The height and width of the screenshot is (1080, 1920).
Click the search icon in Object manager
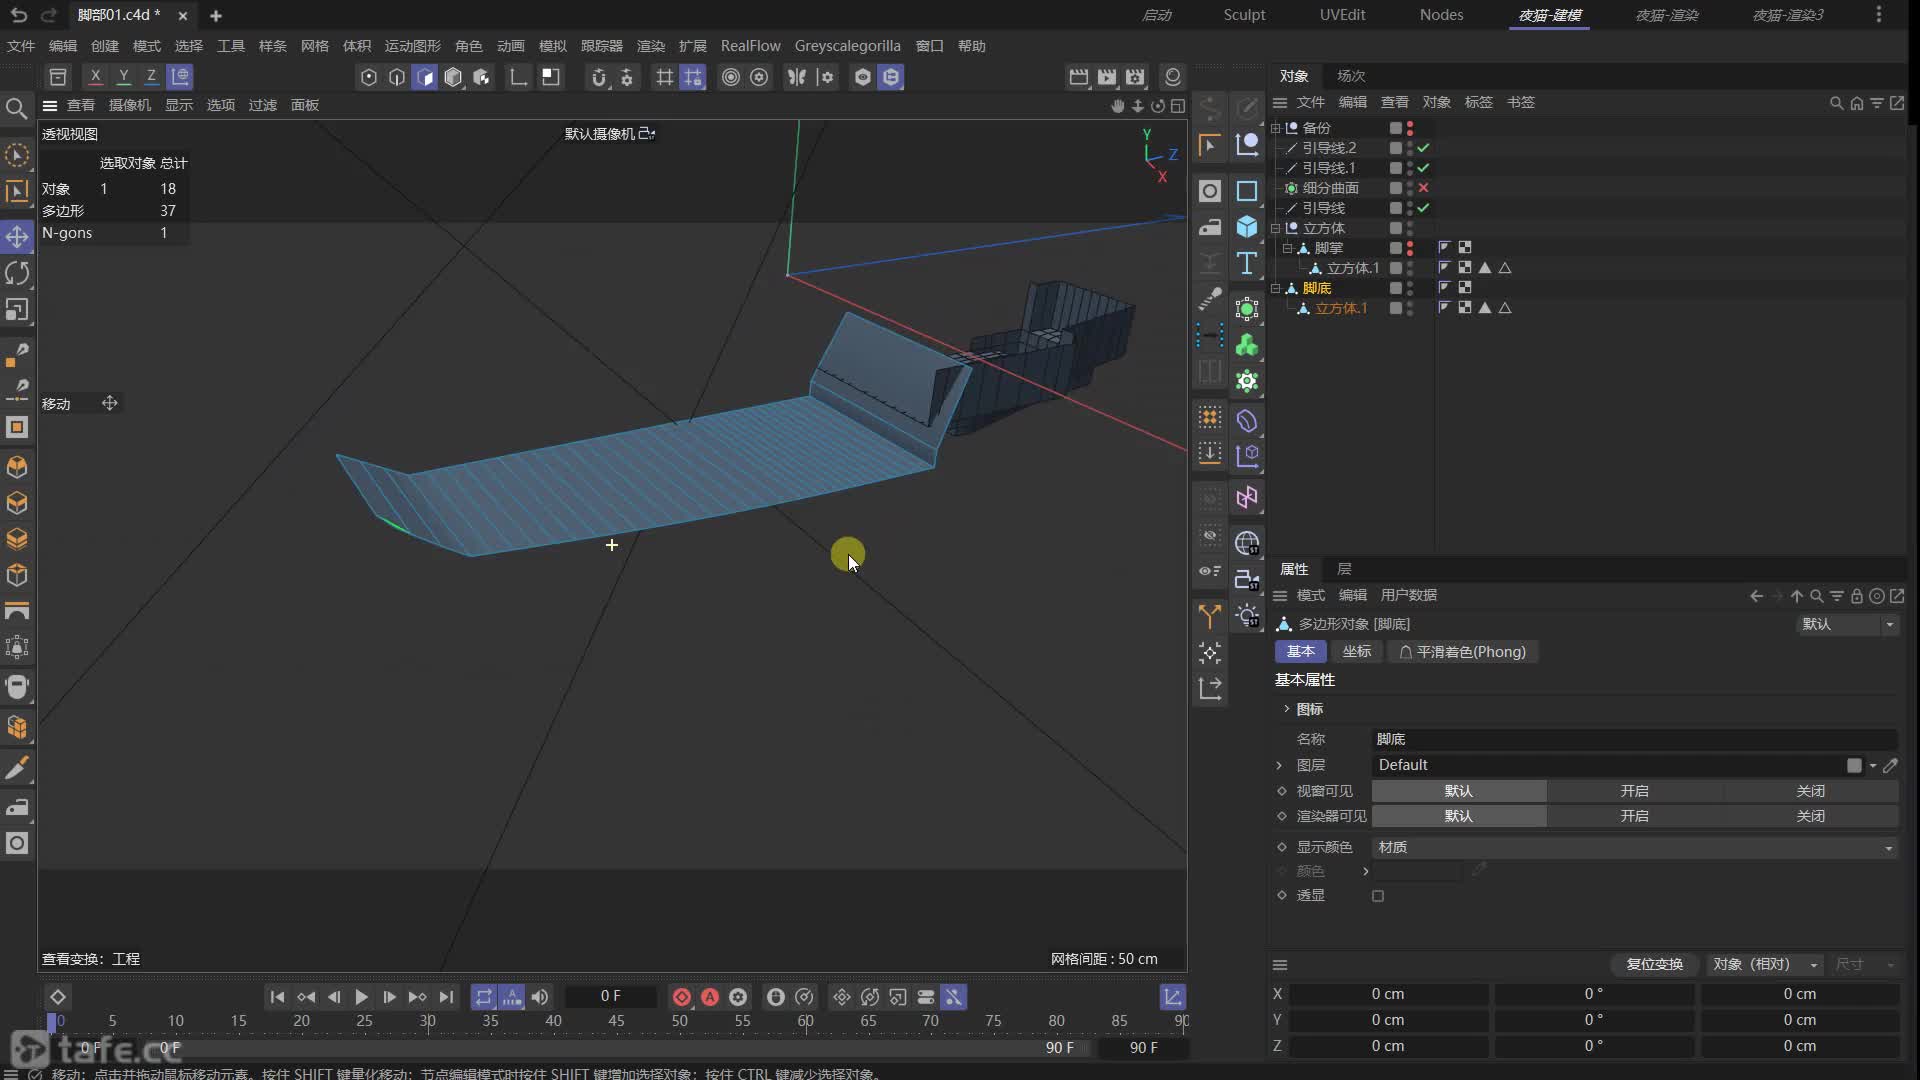click(1836, 103)
